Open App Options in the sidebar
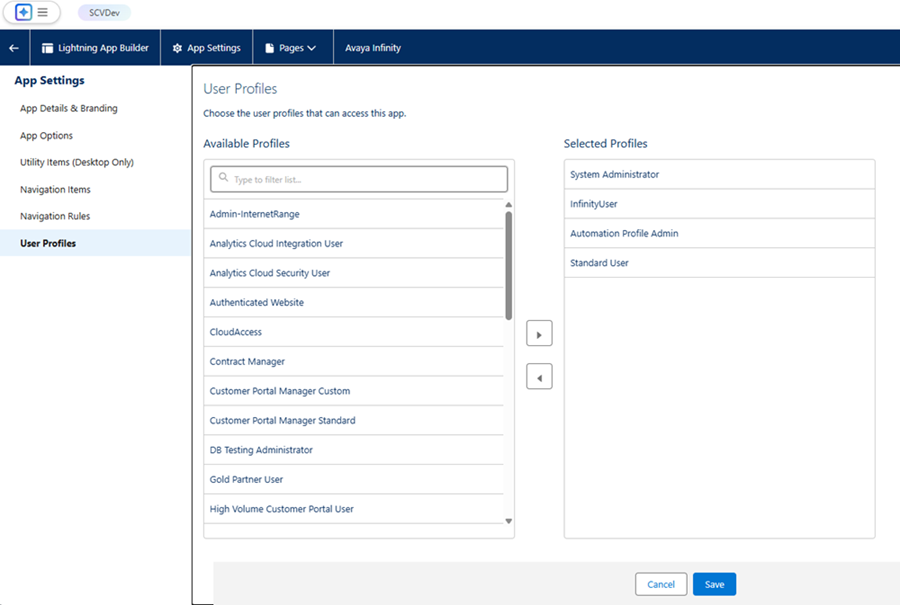Viewport: 900px width, 605px height. tap(46, 135)
